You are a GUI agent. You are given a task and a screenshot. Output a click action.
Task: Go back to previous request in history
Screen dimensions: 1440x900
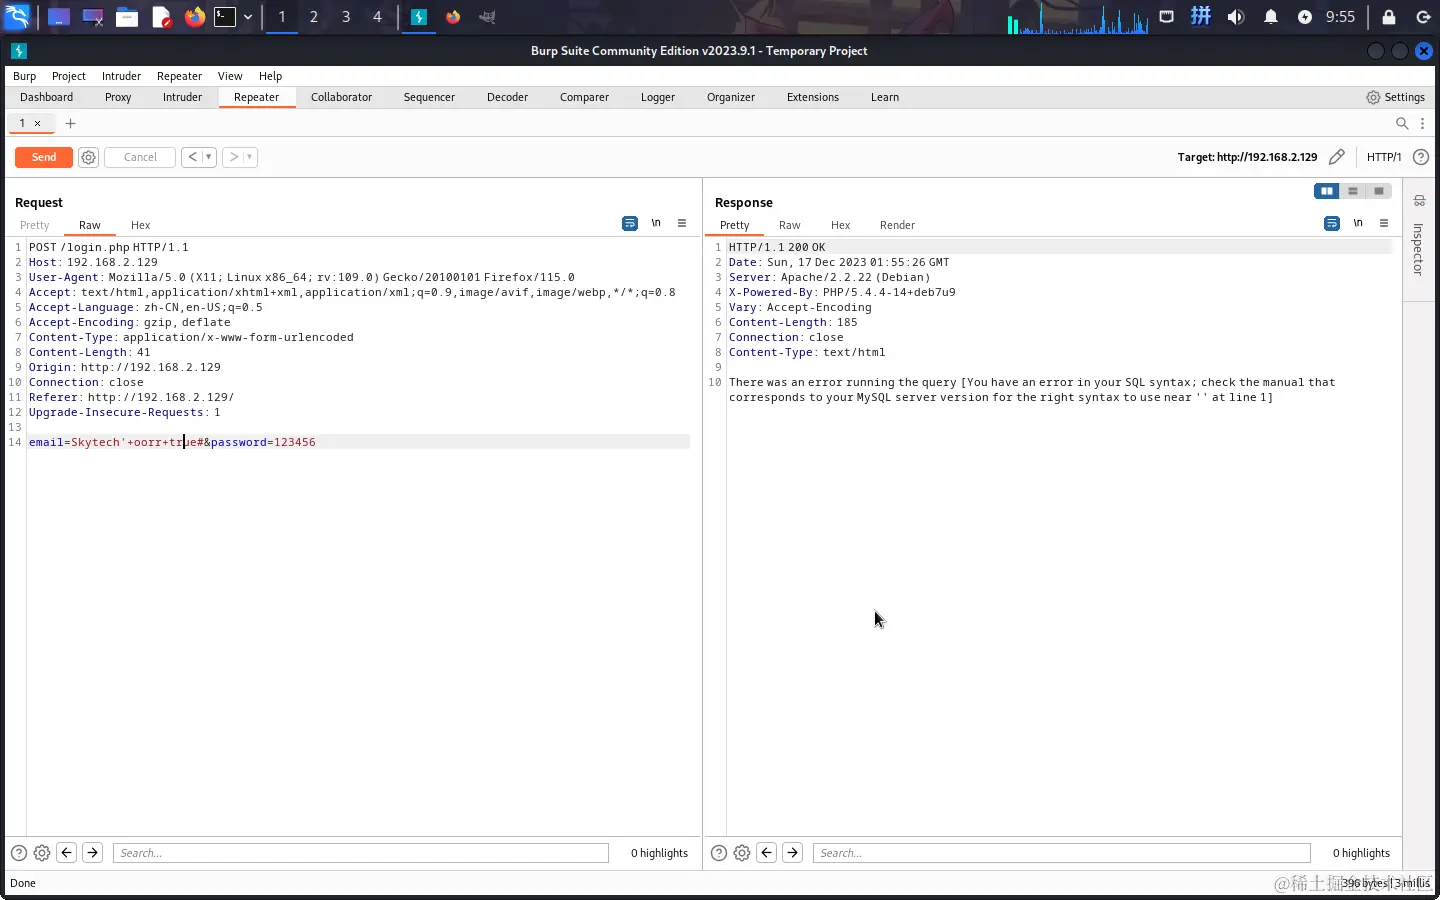click(x=192, y=157)
